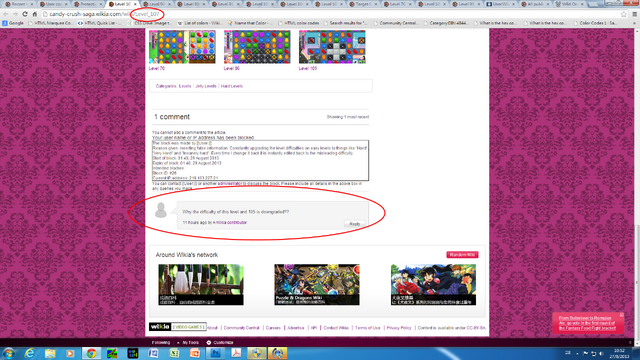This screenshot has width=640, height=360.
Task: Open the Level 70 text link
Action: click(157, 69)
